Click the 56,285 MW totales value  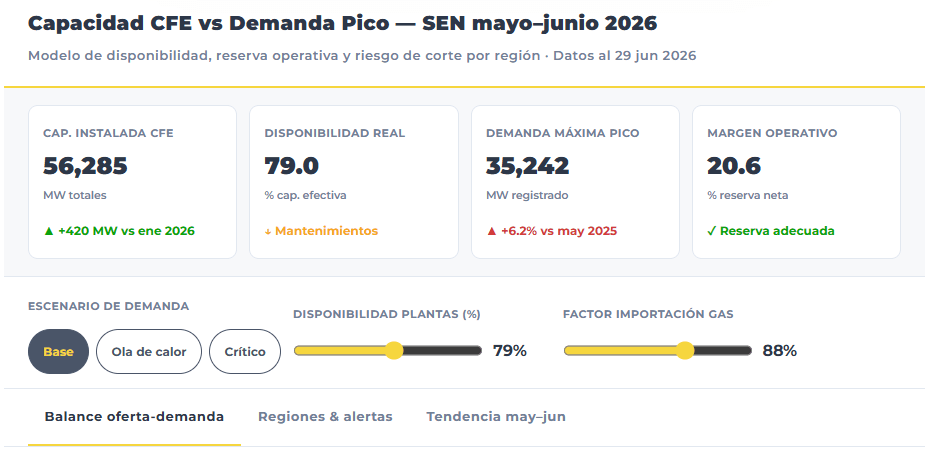pos(85,166)
